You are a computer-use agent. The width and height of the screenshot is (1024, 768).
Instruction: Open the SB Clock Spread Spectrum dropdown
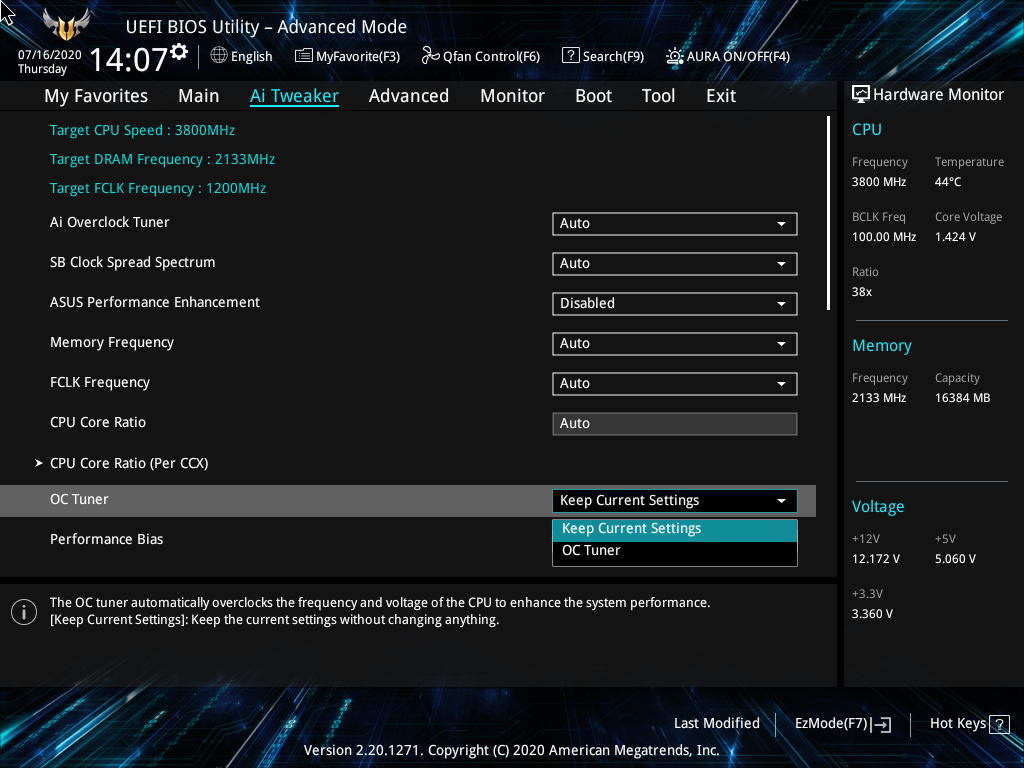(x=675, y=263)
